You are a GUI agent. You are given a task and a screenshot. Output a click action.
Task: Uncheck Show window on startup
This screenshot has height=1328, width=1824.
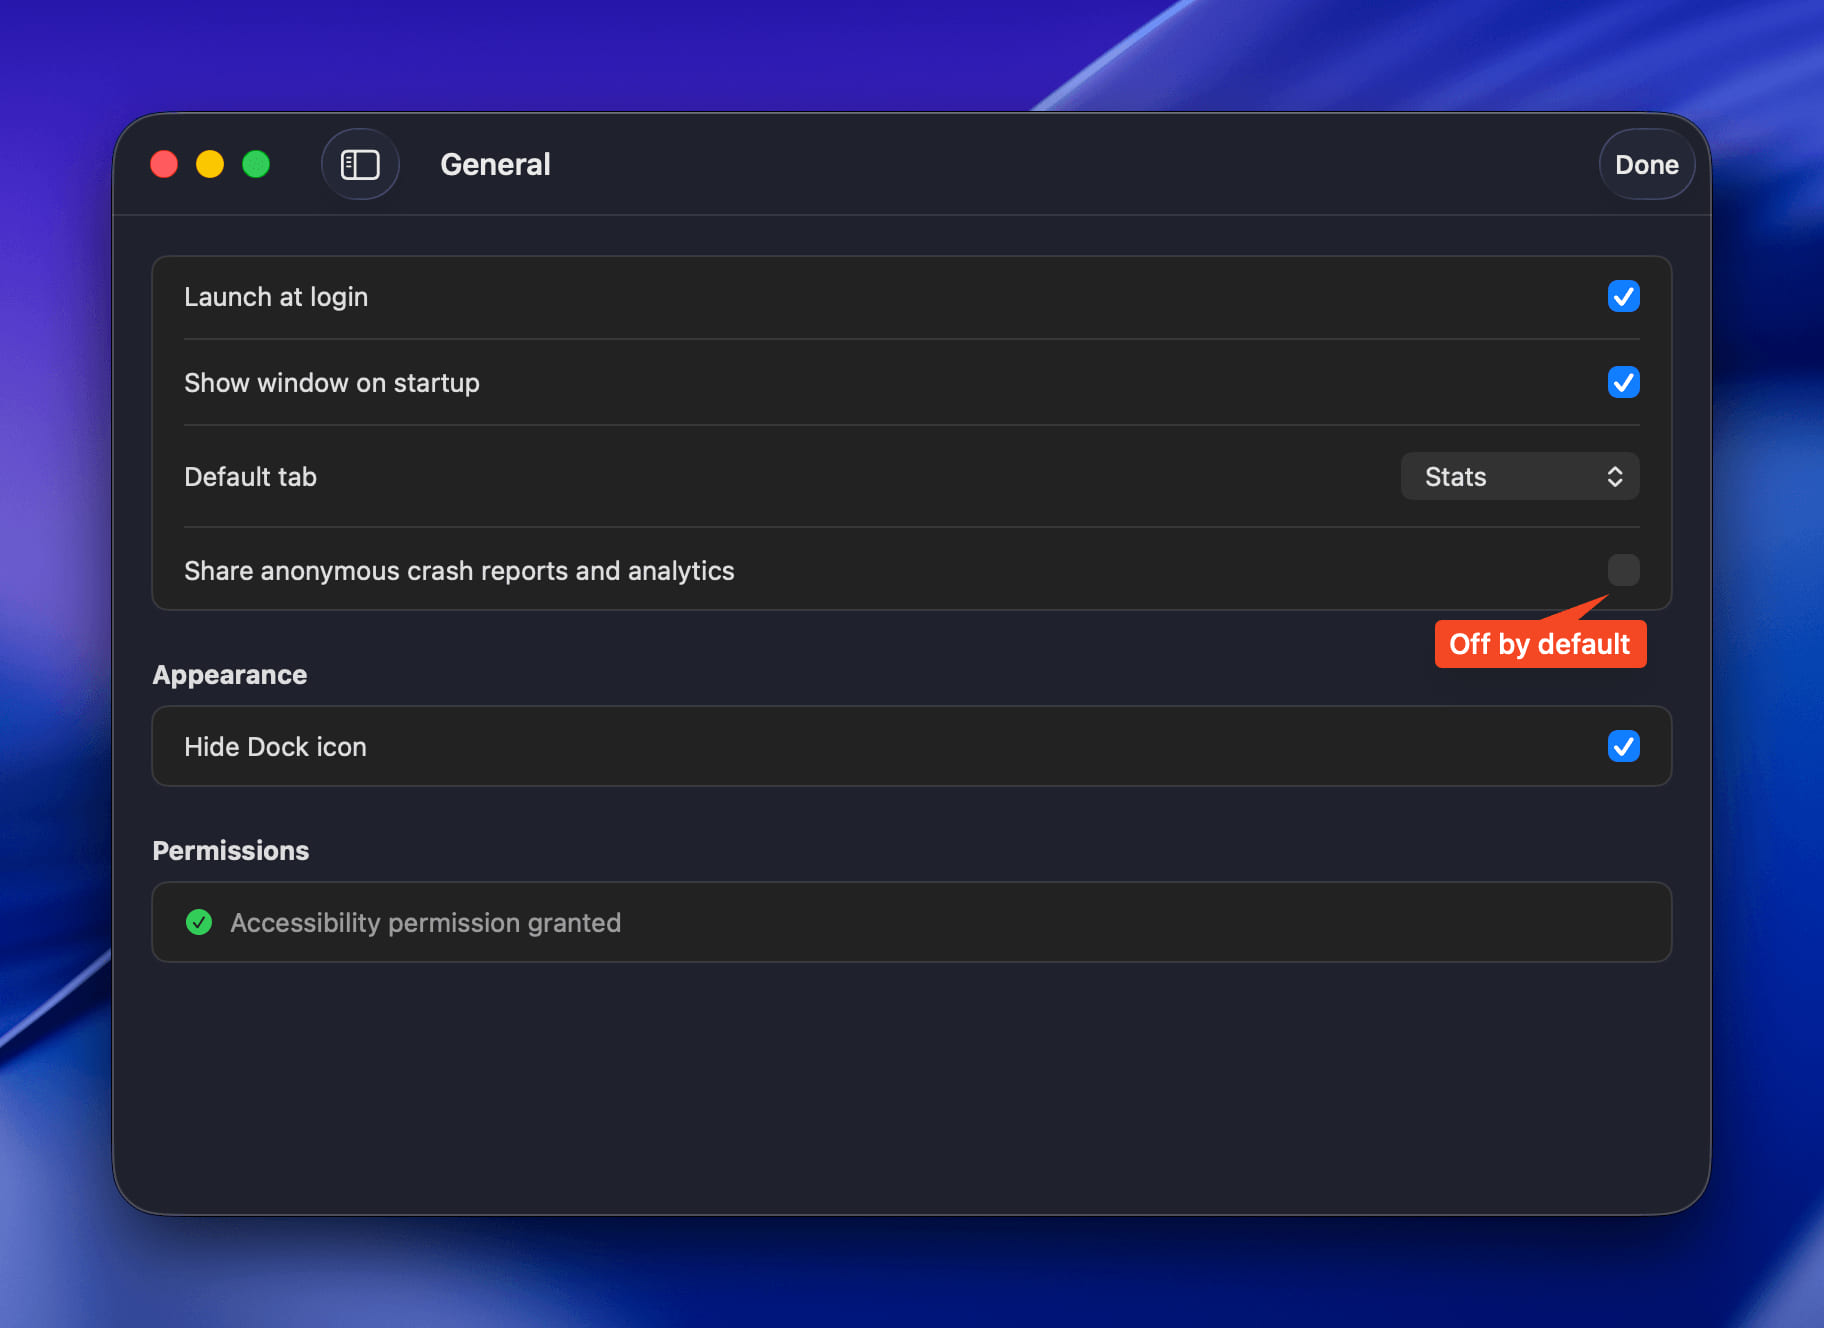point(1623,382)
